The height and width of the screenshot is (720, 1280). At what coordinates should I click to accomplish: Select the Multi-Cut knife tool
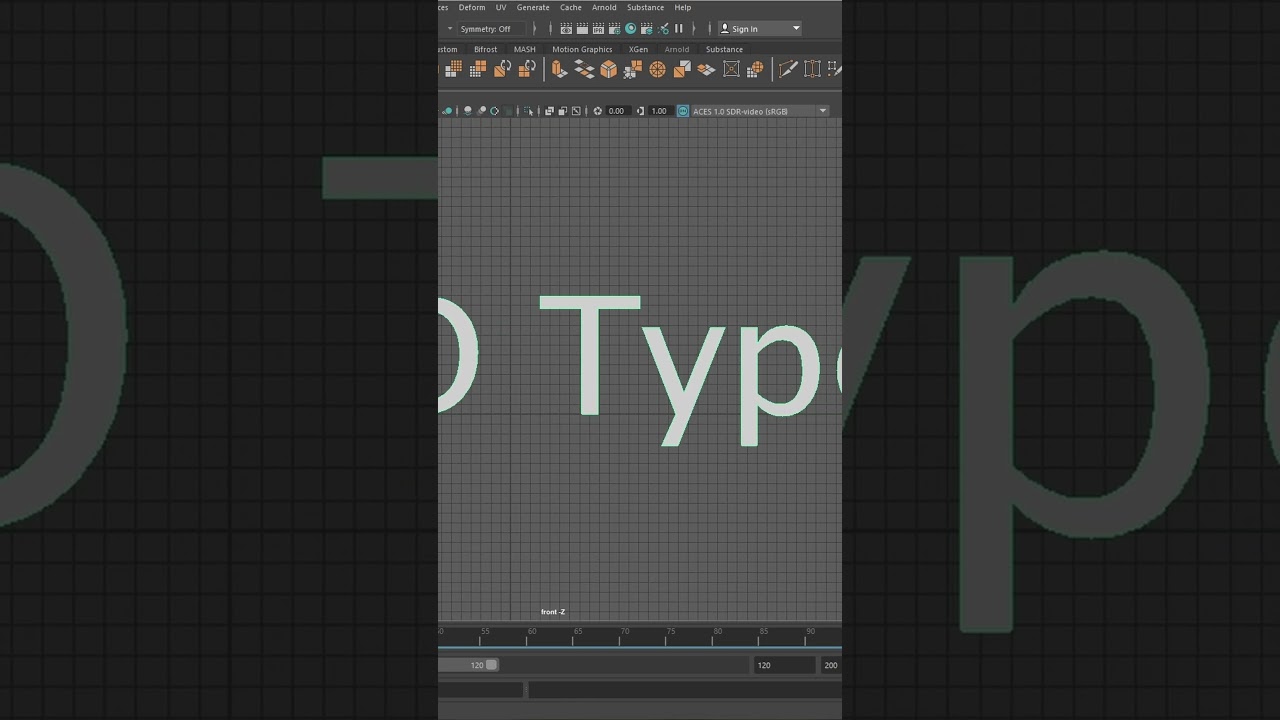(x=788, y=69)
